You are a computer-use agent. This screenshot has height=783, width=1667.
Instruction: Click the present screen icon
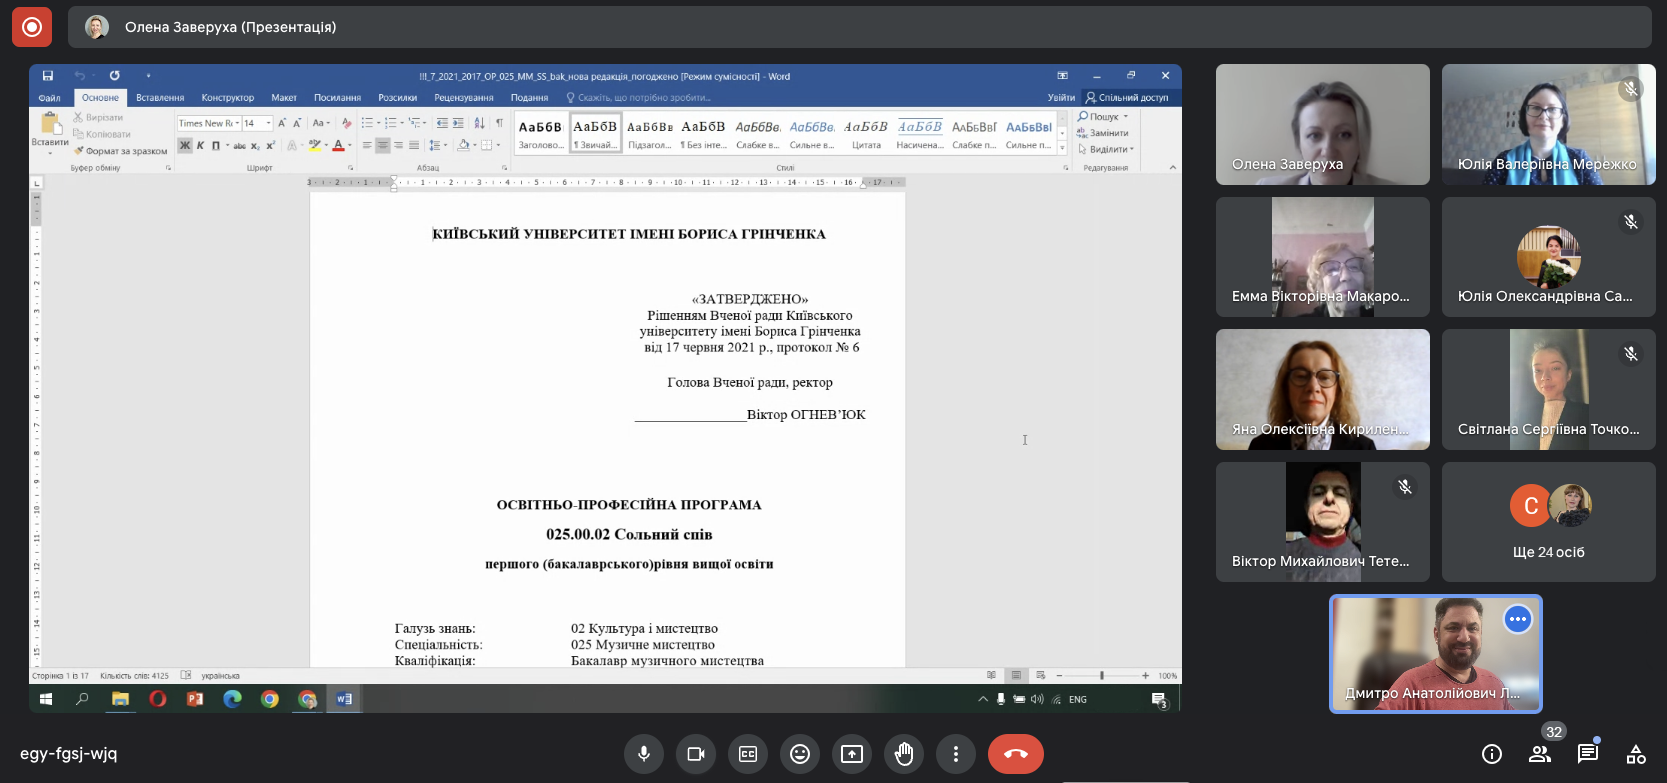coord(852,754)
